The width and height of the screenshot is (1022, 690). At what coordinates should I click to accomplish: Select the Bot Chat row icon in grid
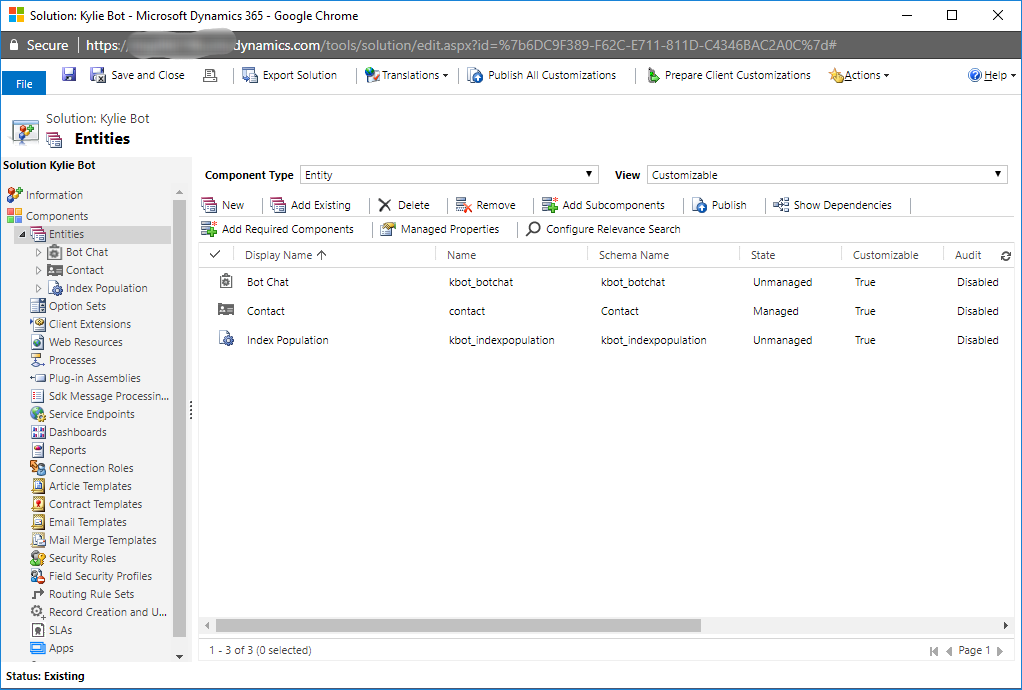pyautogui.click(x=226, y=281)
